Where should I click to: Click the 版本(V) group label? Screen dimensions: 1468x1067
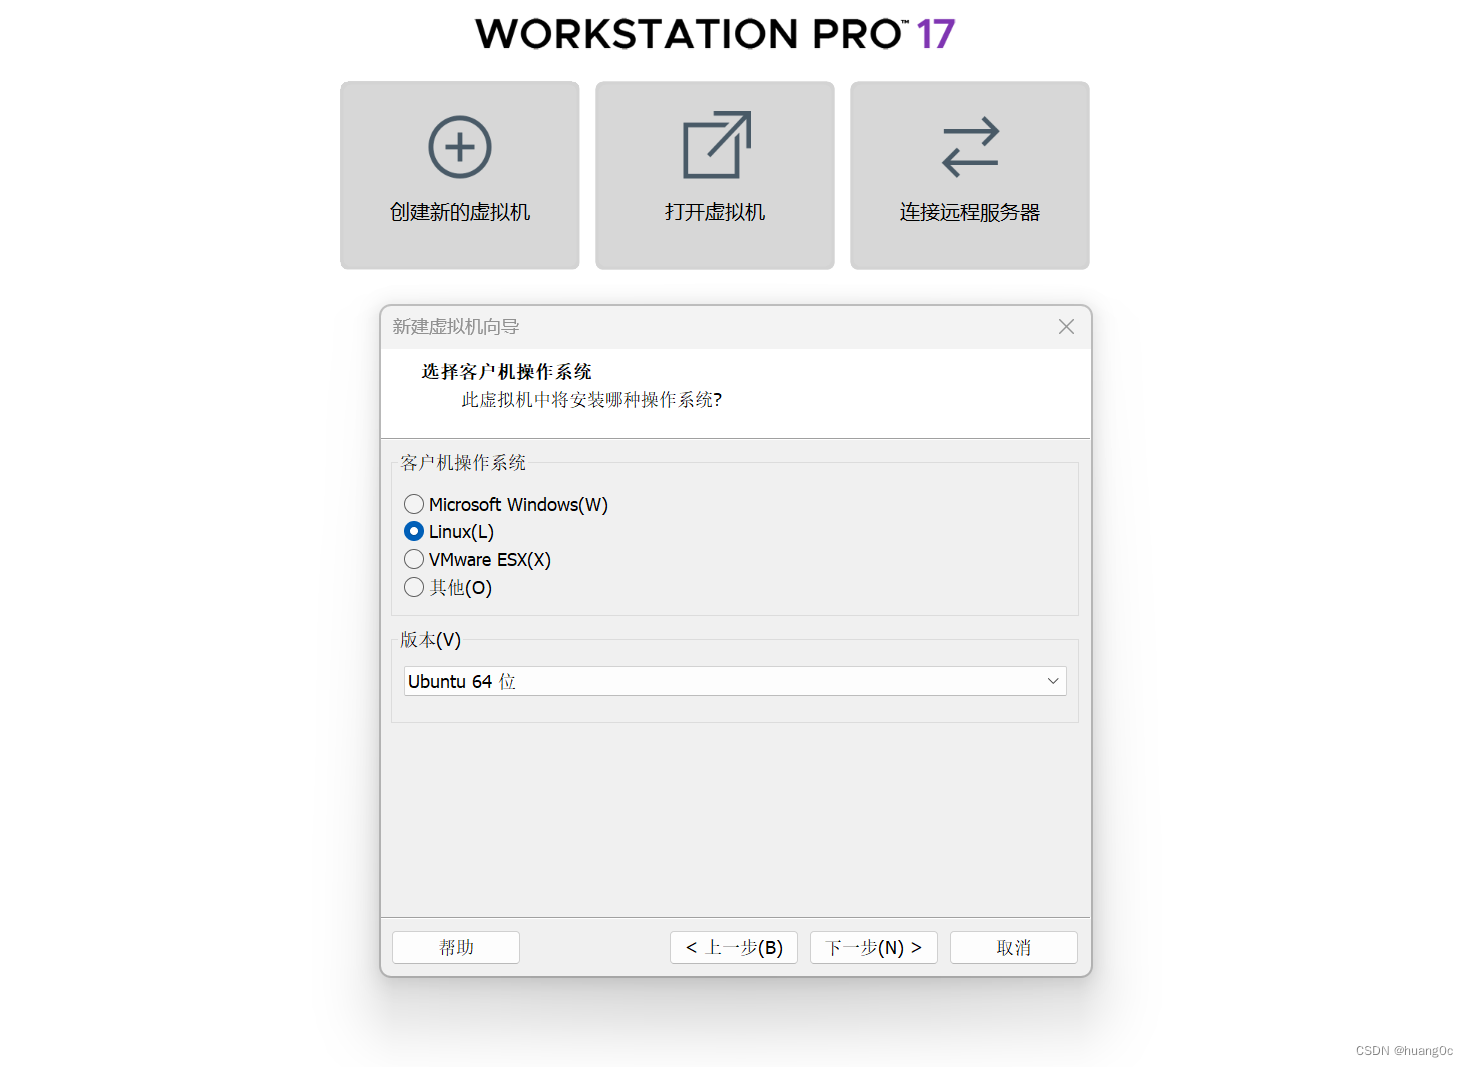(431, 640)
